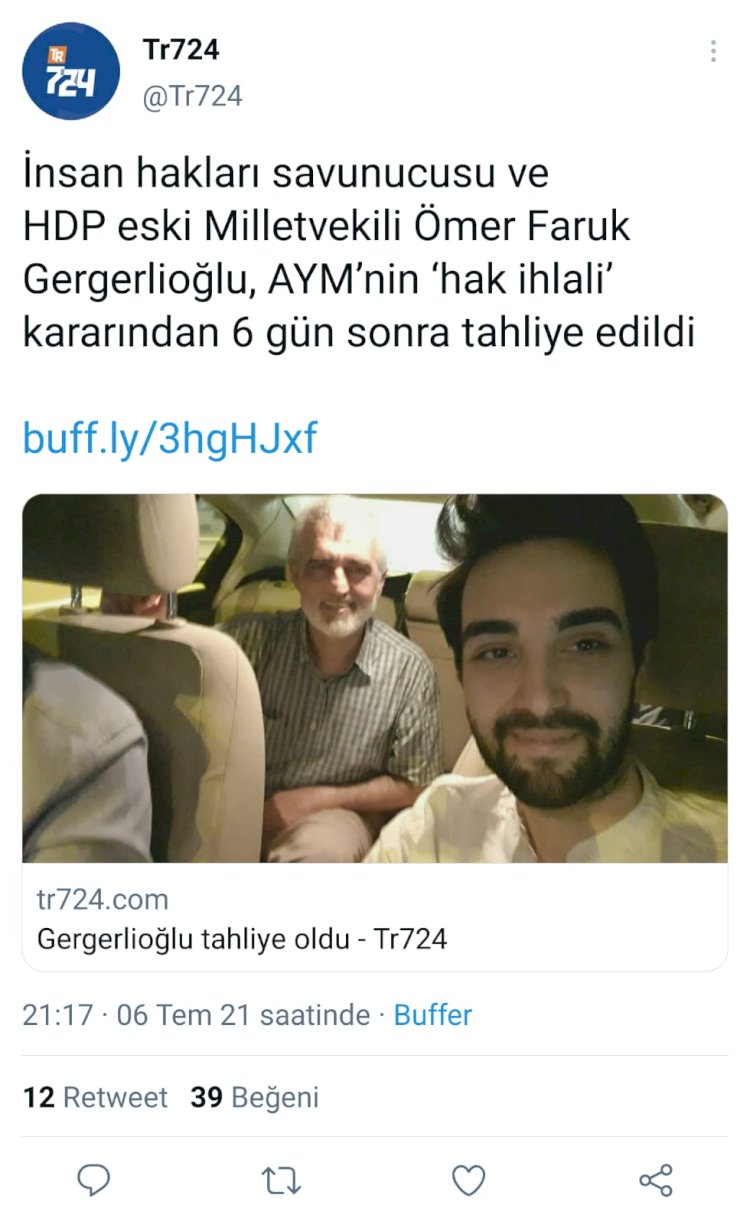Open the three-dot tweet options menu
The height and width of the screenshot is (1224, 750).
coord(713,52)
